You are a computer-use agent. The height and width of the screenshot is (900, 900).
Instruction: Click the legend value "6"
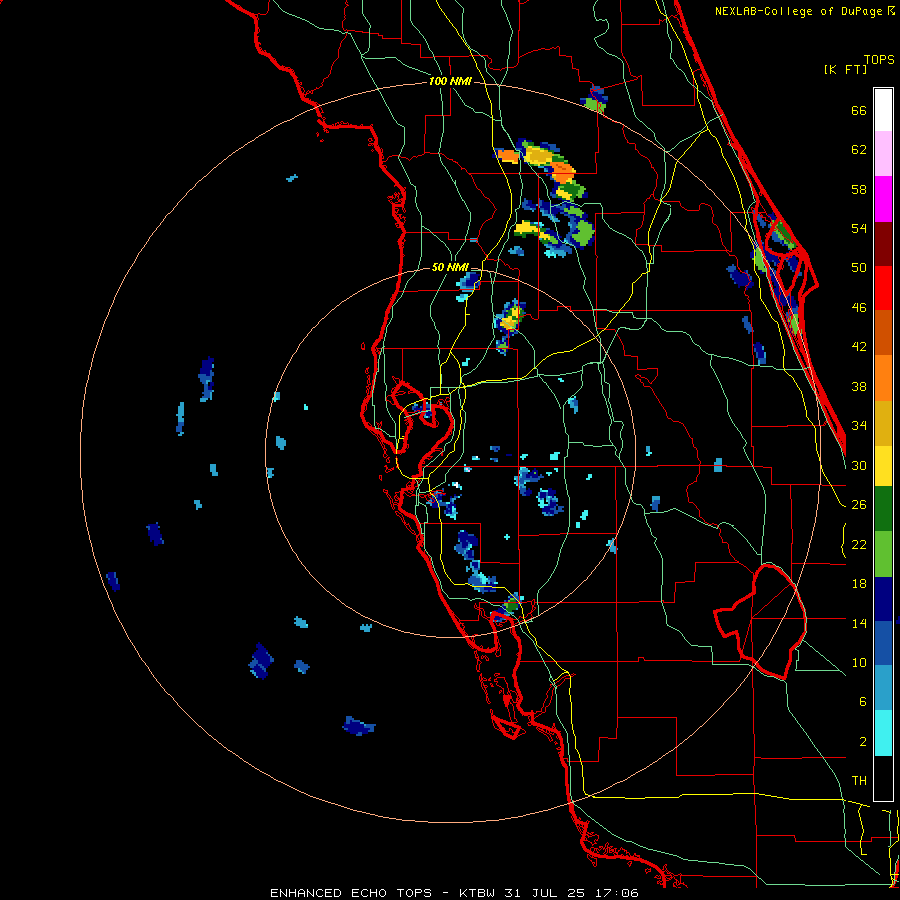[862, 702]
